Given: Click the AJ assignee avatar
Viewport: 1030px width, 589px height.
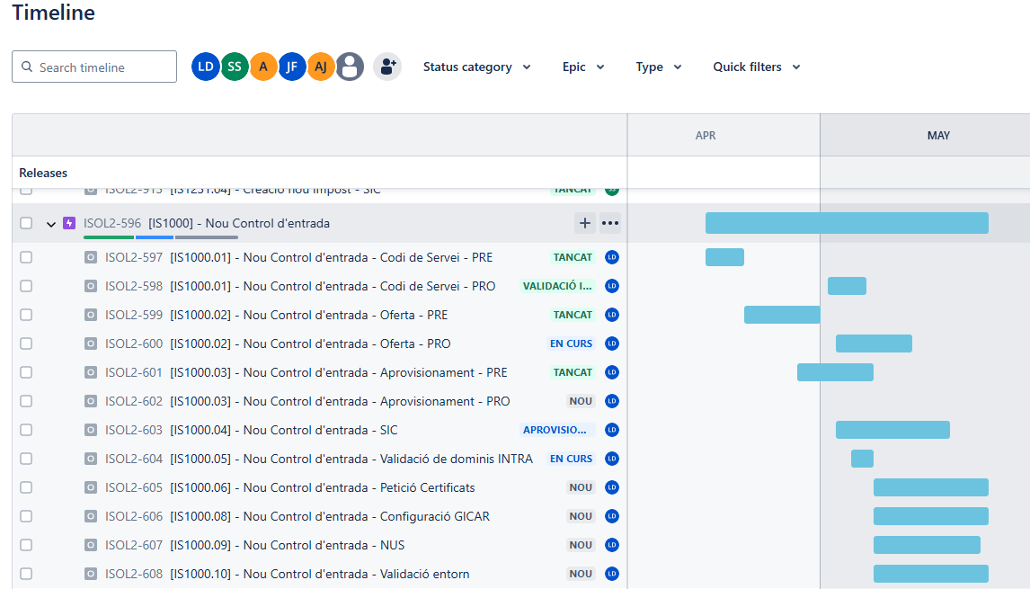Looking at the screenshot, I should pyautogui.click(x=321, y=67).
